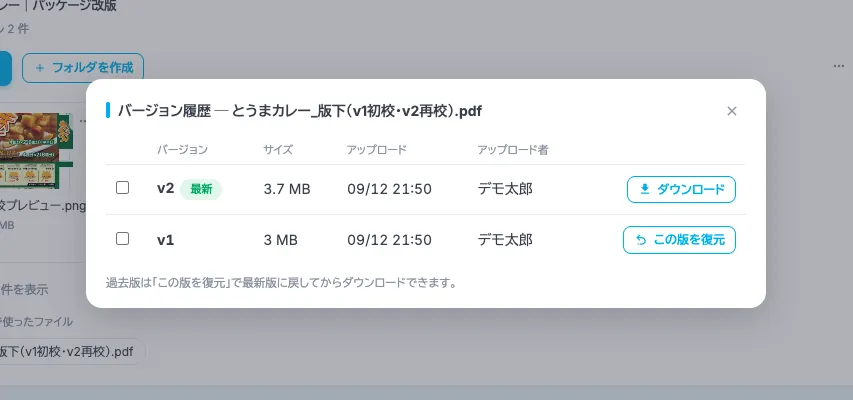Tick the checkbox for version v2

point(122,188)
